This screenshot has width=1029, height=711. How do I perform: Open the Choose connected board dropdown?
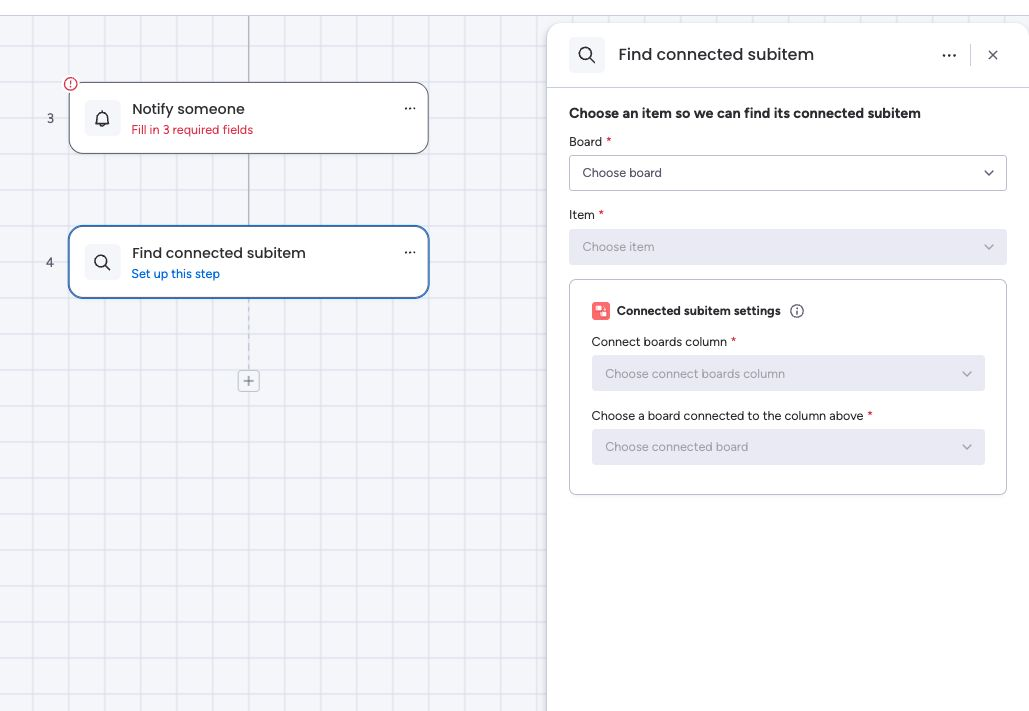pyautogui.click(x=788, y=446)
